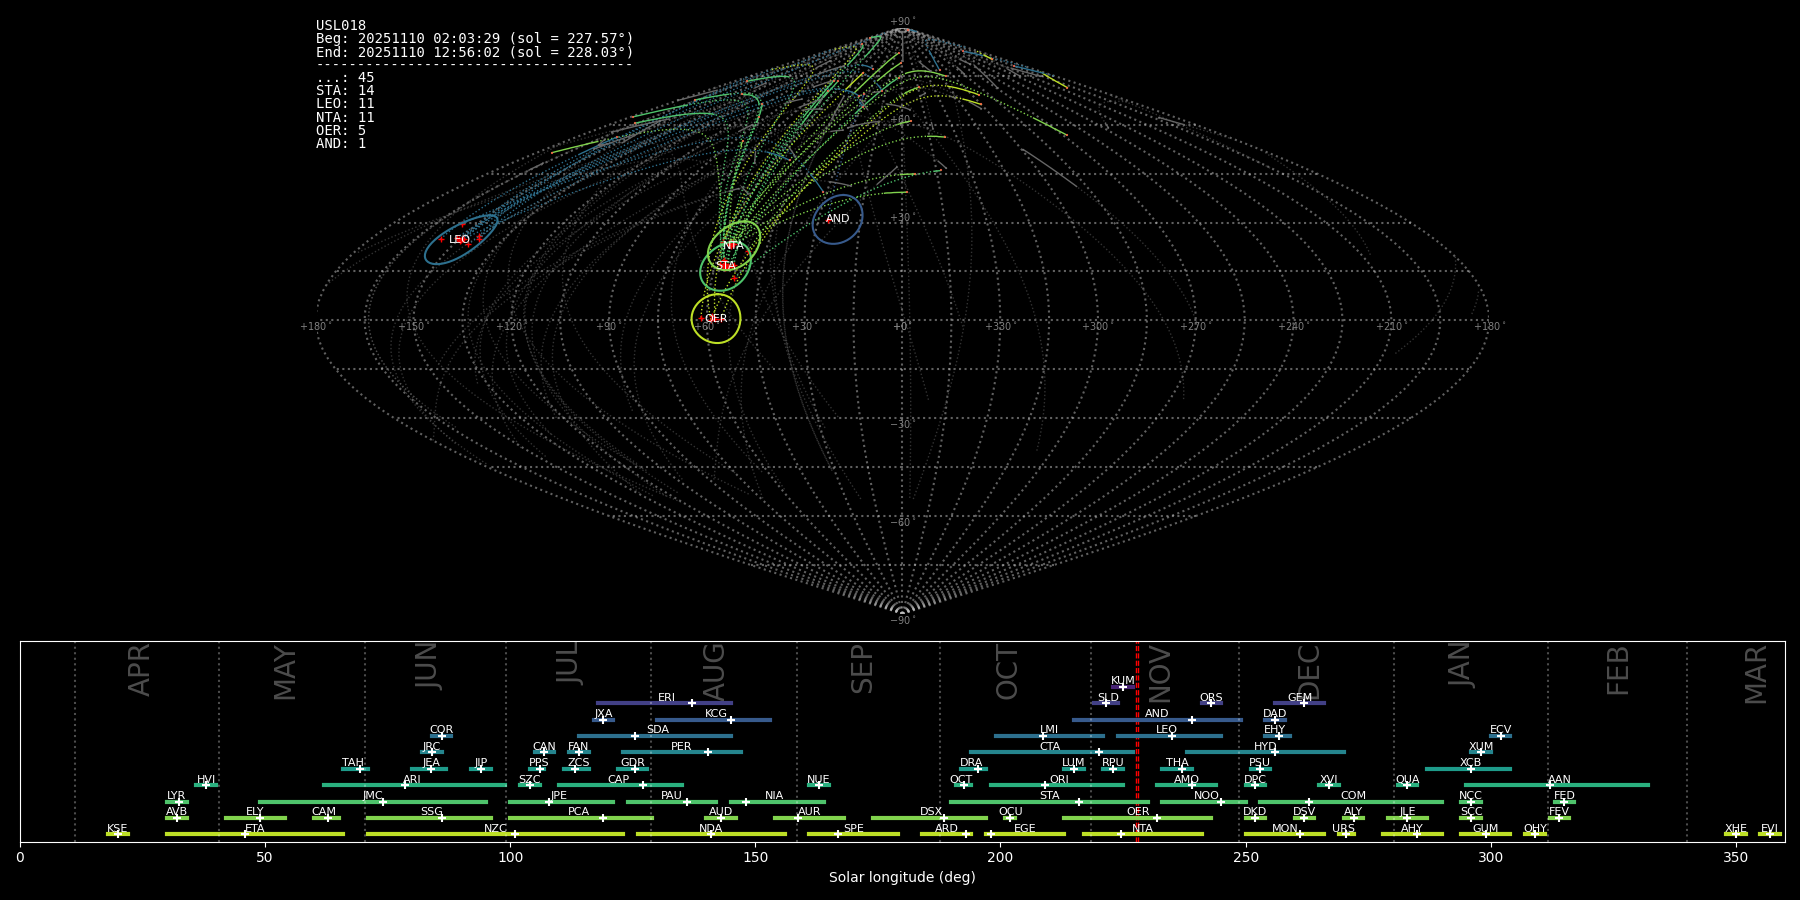Click the LEO radiant ellipse on sky map
This screenshot has width=1800, height=900.
(460, 240)
